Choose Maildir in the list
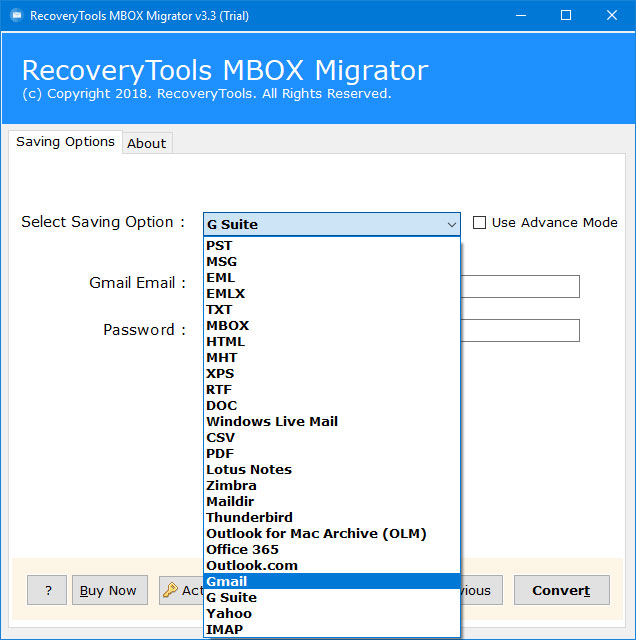Screen dimensions: 636x640 (x=332, y=501)
